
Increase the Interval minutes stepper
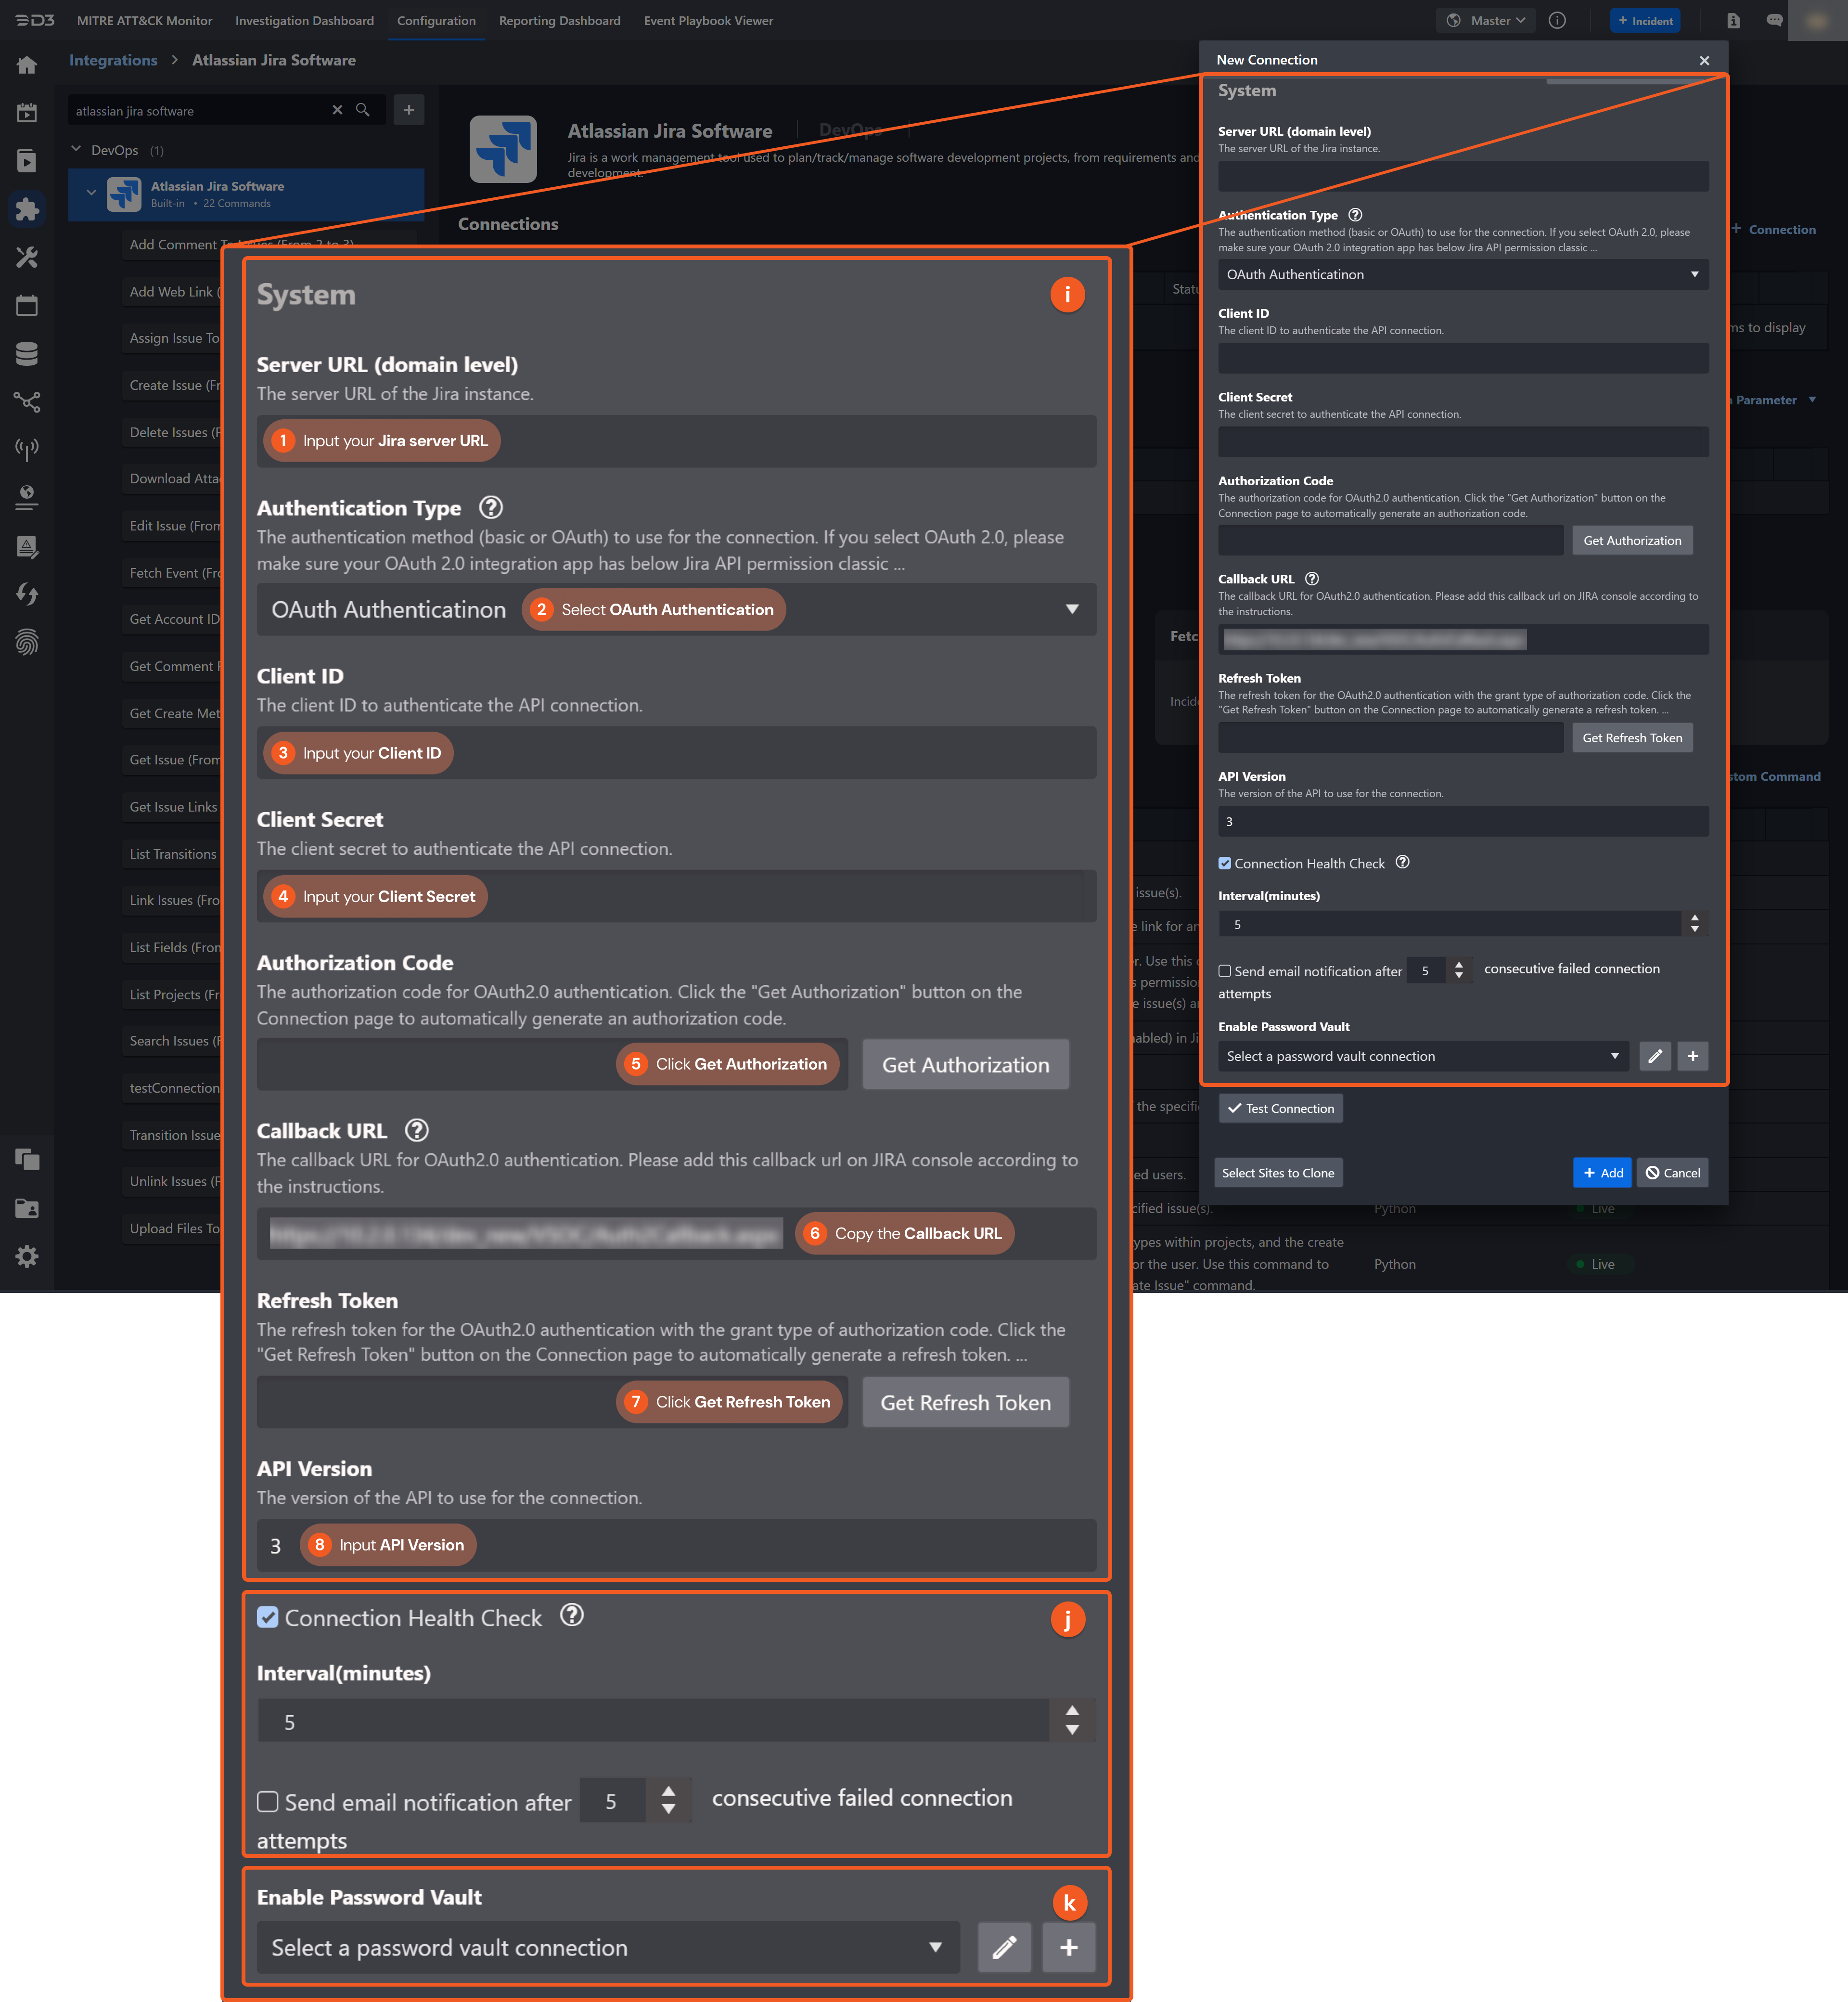click(1694, 917)
